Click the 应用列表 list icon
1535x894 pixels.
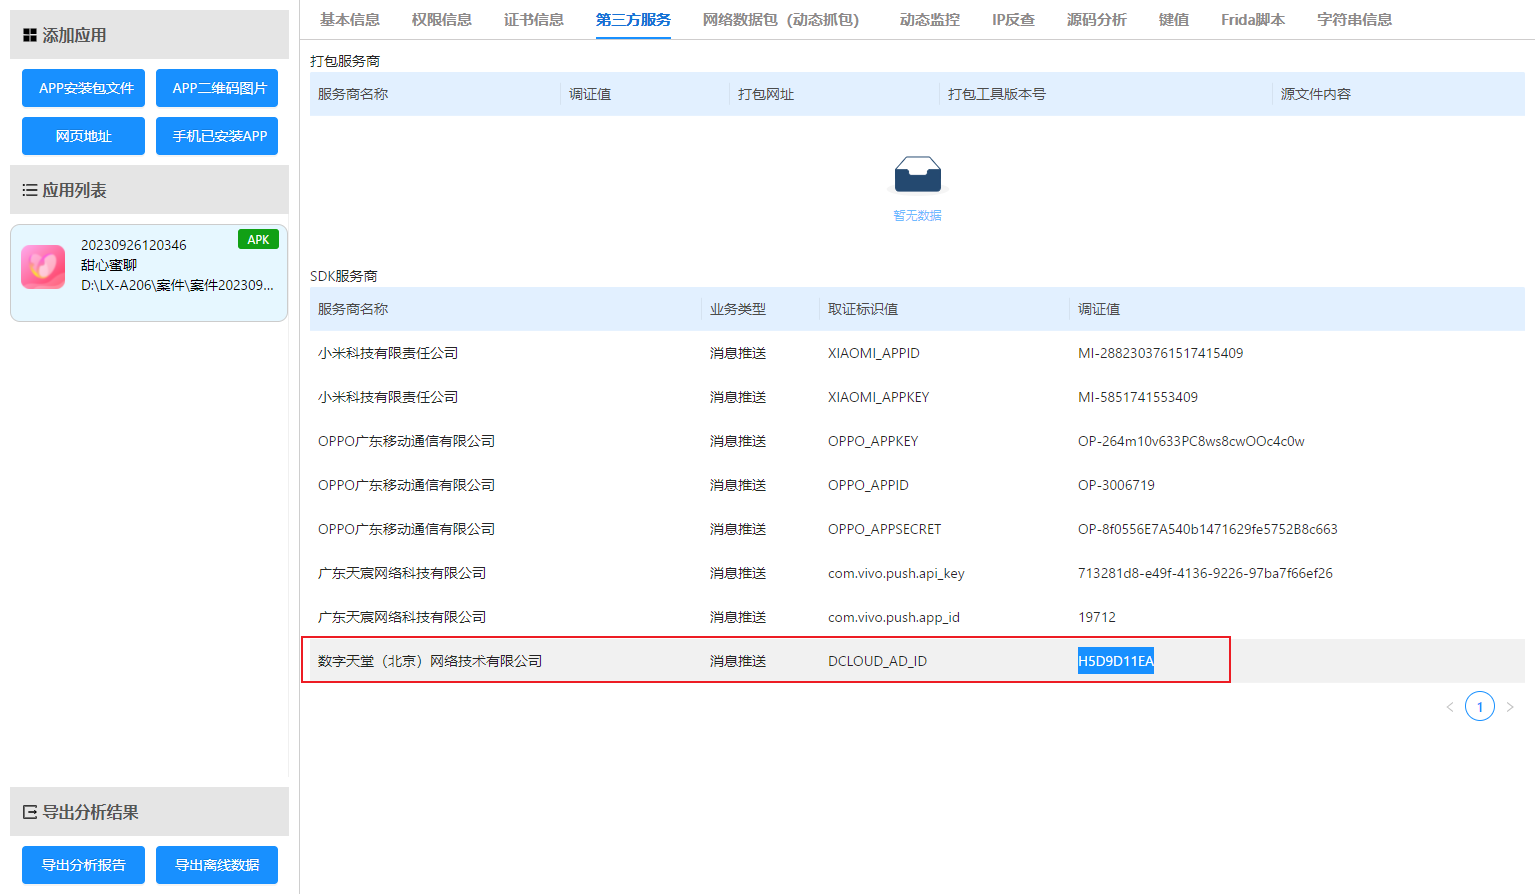point(29,190)
